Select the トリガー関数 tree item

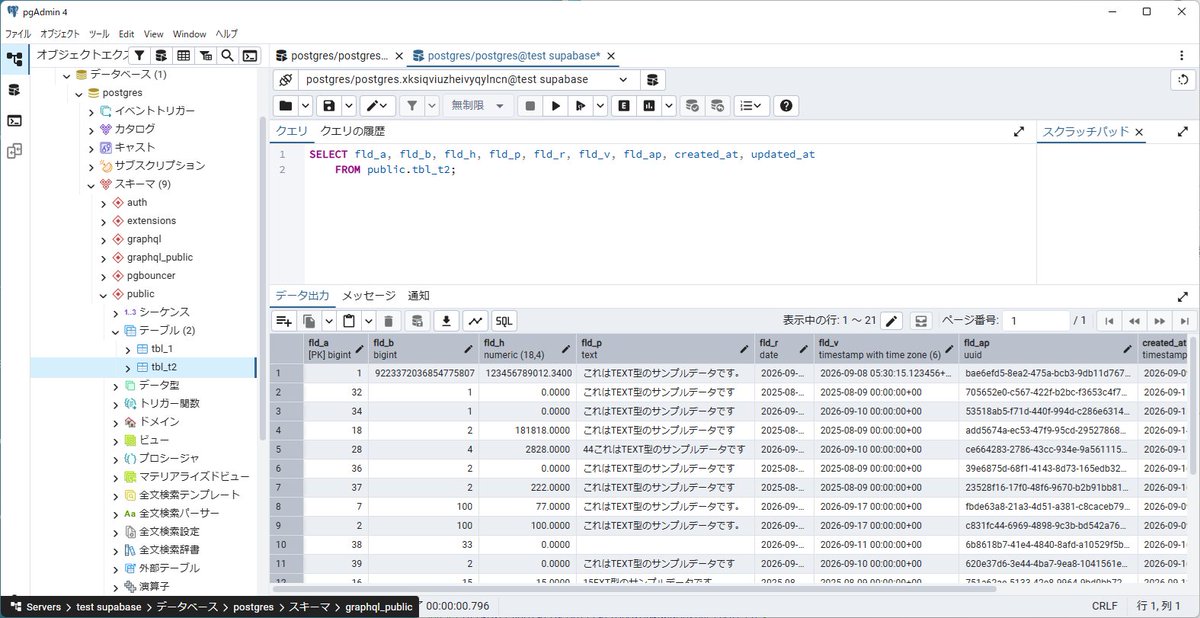[x=169, y=403]
